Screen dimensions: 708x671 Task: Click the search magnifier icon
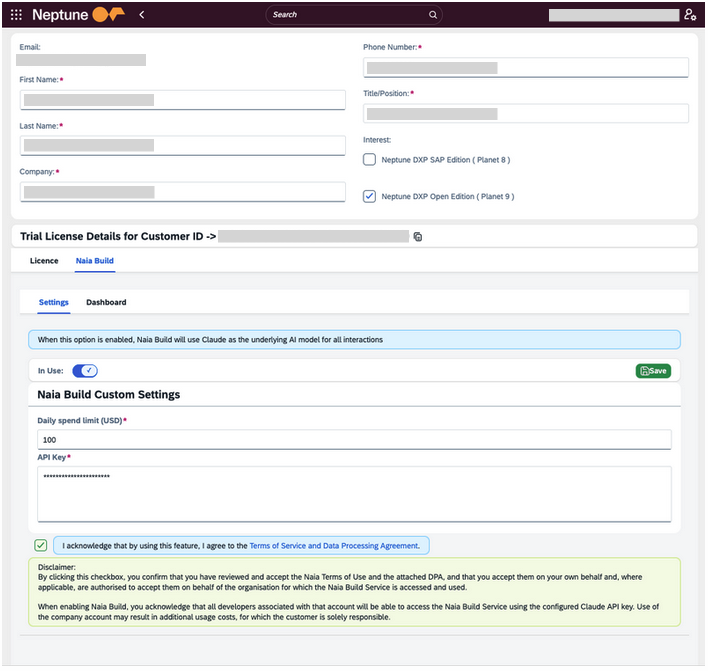433,15
